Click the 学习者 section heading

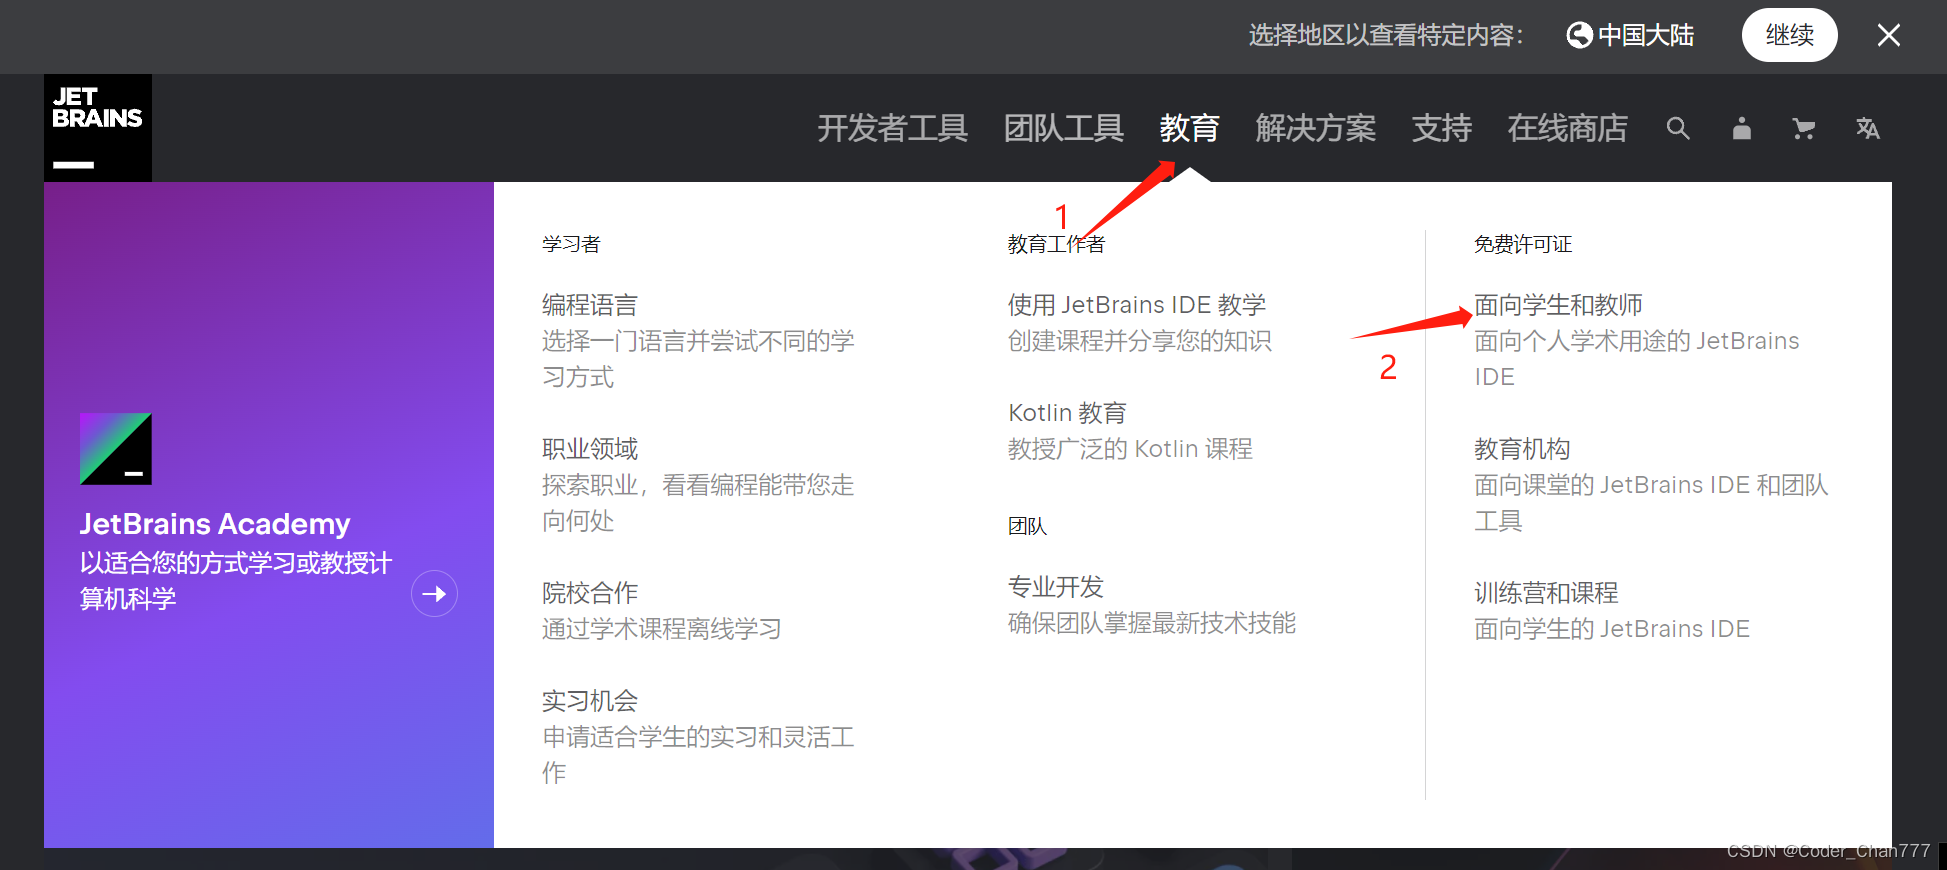point(571,244)
